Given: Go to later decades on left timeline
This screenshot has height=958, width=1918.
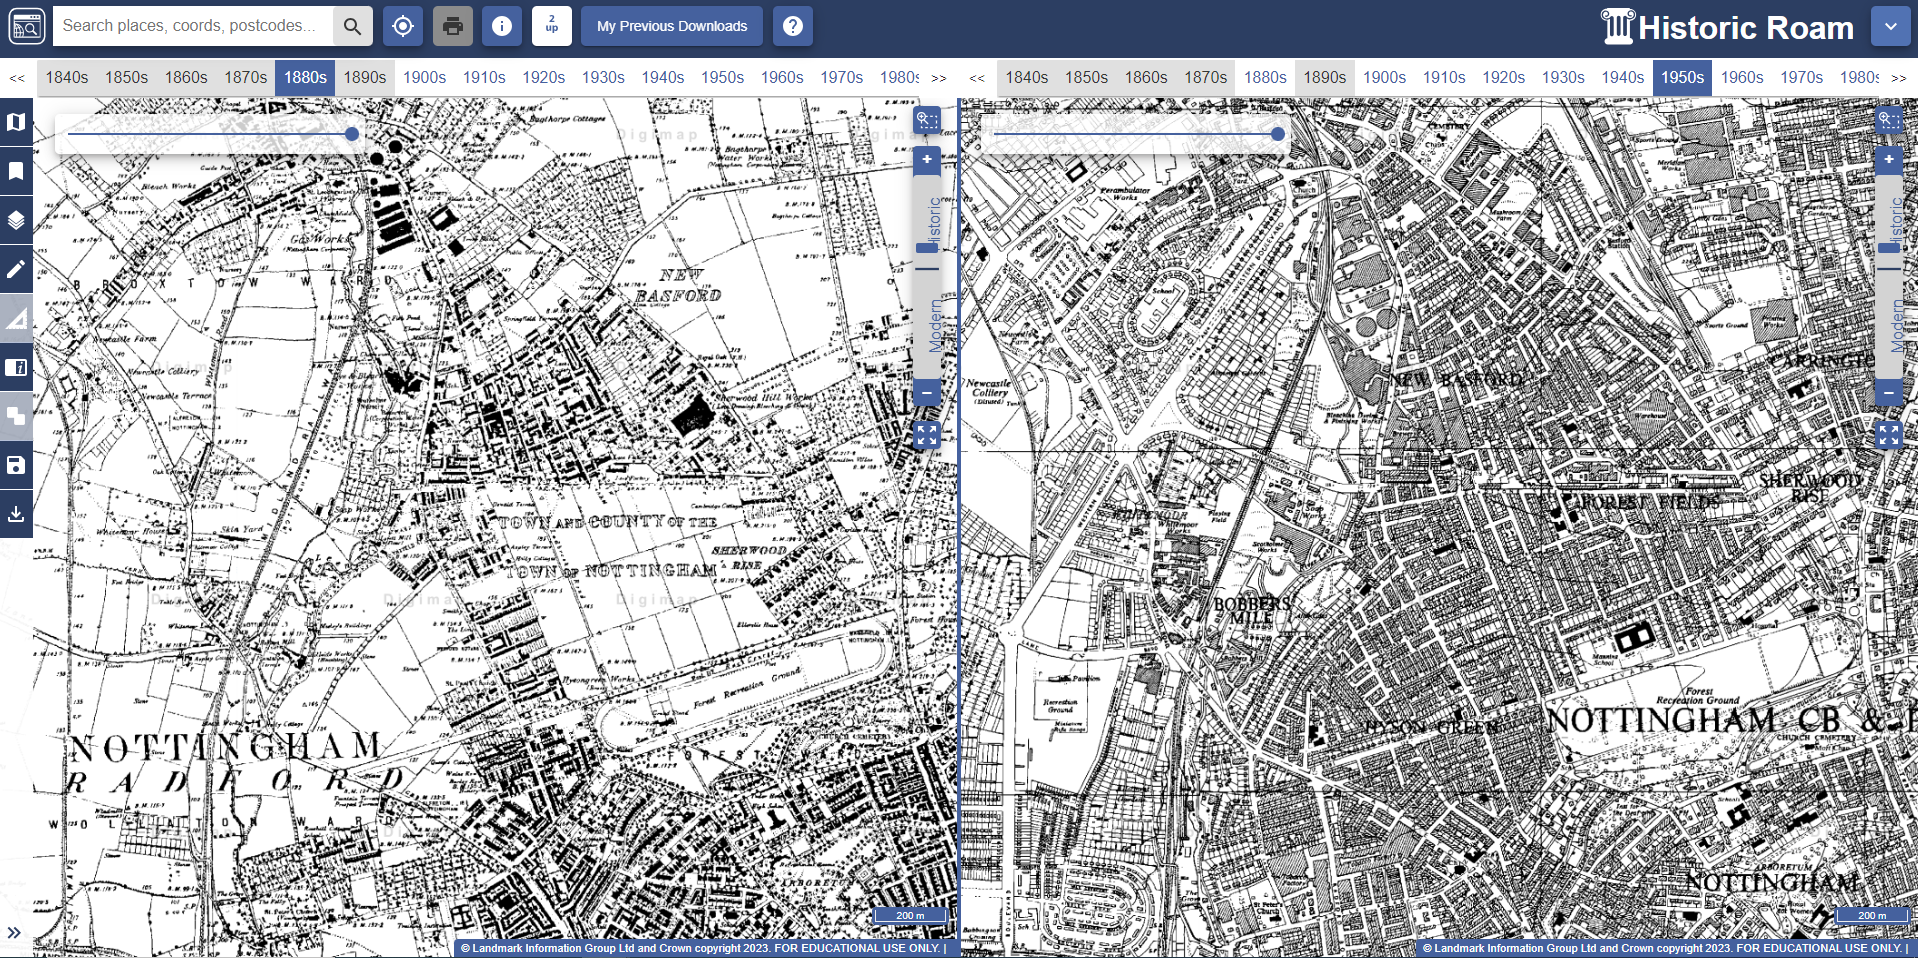Looking at the screenshot, I should point(939,77).
